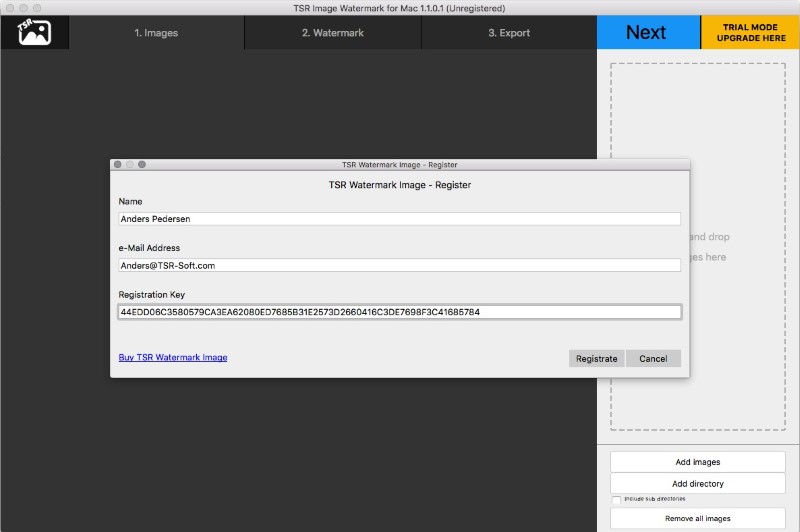Follow the Buy TSR Watermark Image link
The height and width of the screenshot is (532, 800).
pyautogui.click(x=173, y=357)
